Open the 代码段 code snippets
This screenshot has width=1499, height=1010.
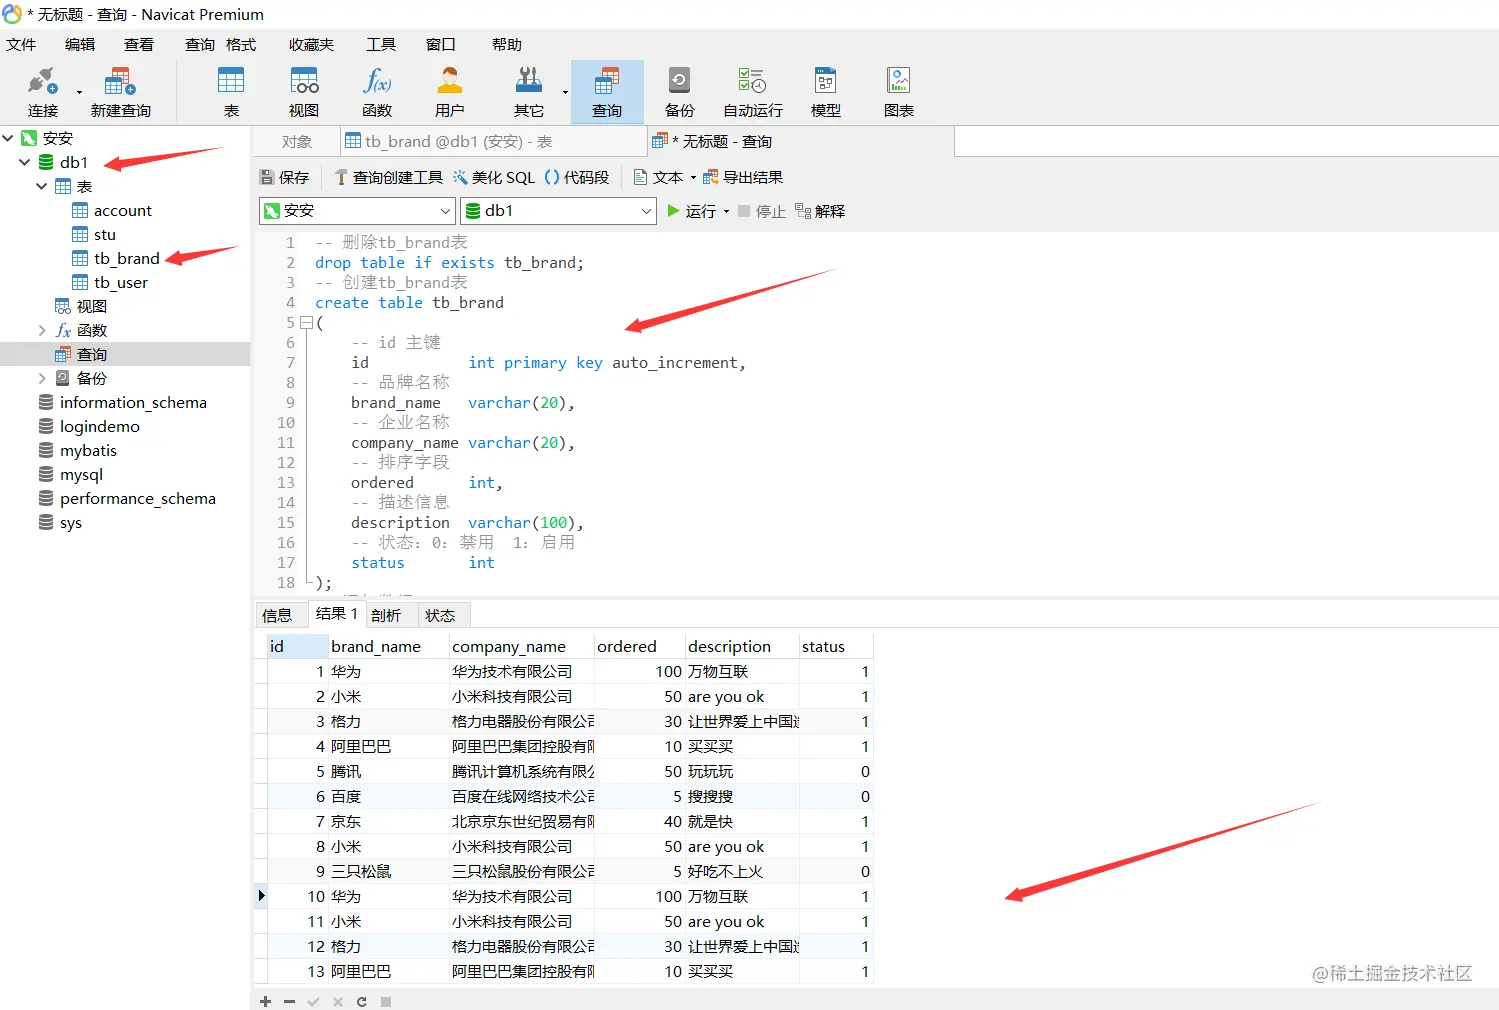(x=577, y=177)
